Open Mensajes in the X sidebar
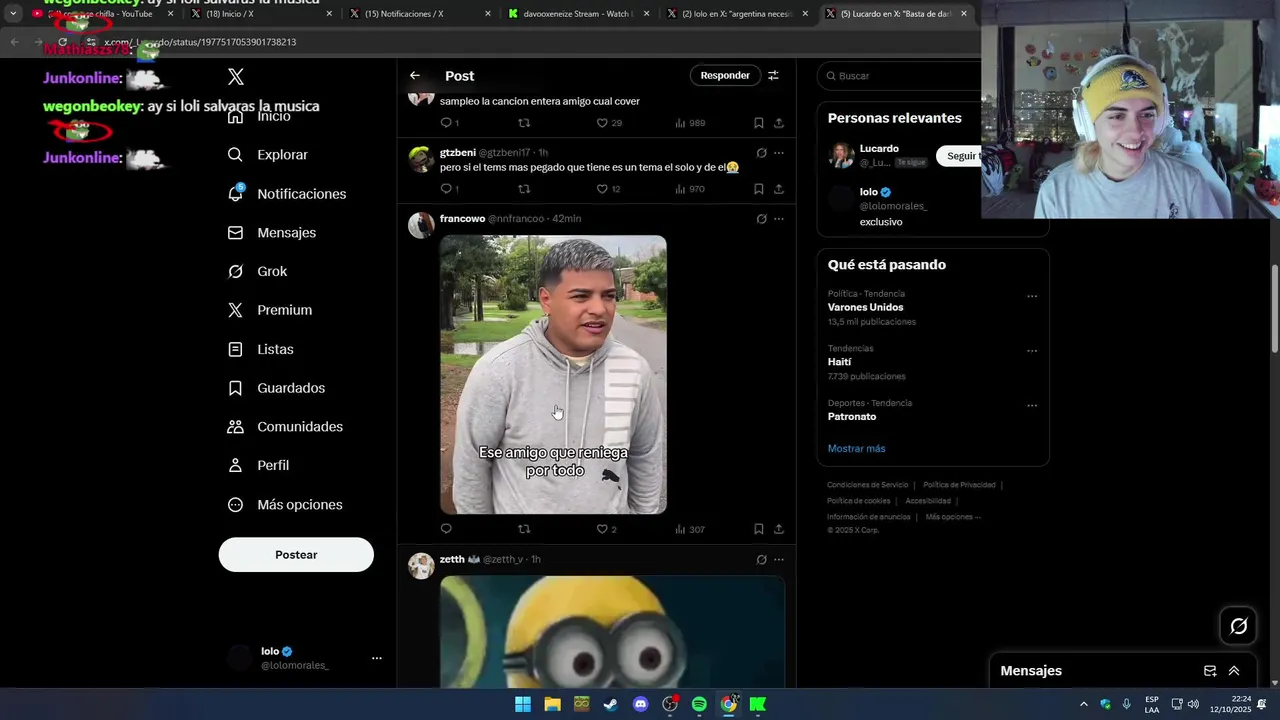 tap(272, 232)
